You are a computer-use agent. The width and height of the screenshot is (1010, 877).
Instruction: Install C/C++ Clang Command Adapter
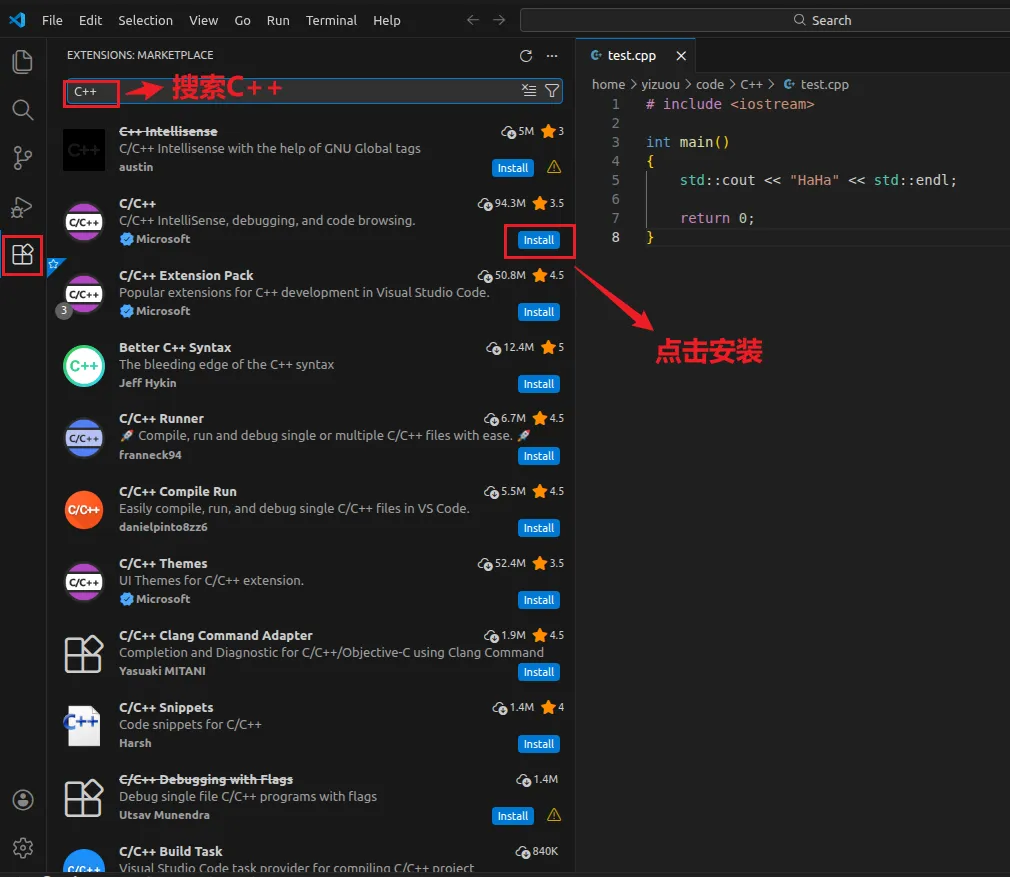pos(538,672)
